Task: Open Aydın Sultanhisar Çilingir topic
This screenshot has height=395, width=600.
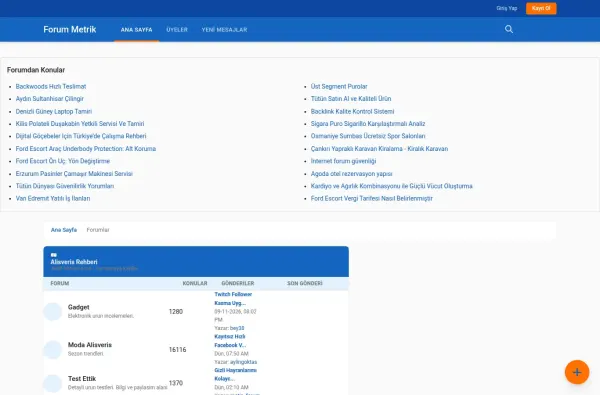Action: tap(49, 99)
